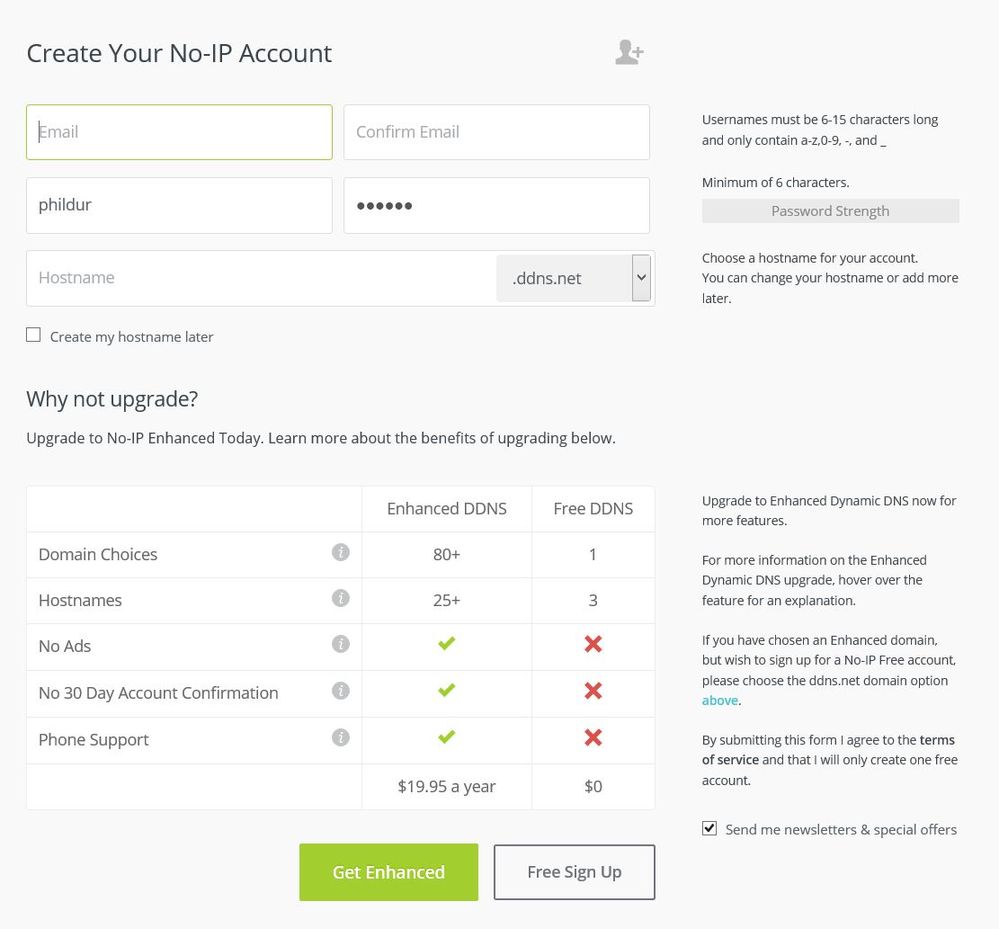
Task: Click green checkmark in No Ads row
Action: click(447, 644)
